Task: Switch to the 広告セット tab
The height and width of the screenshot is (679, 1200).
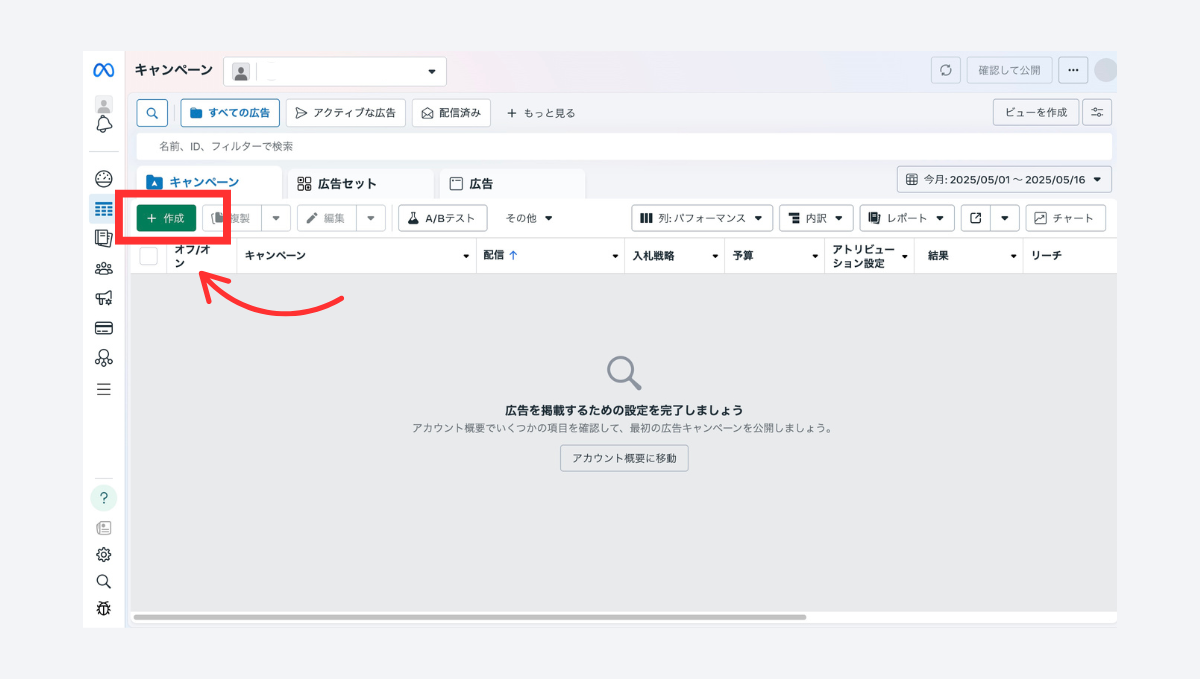Action: 361,184
